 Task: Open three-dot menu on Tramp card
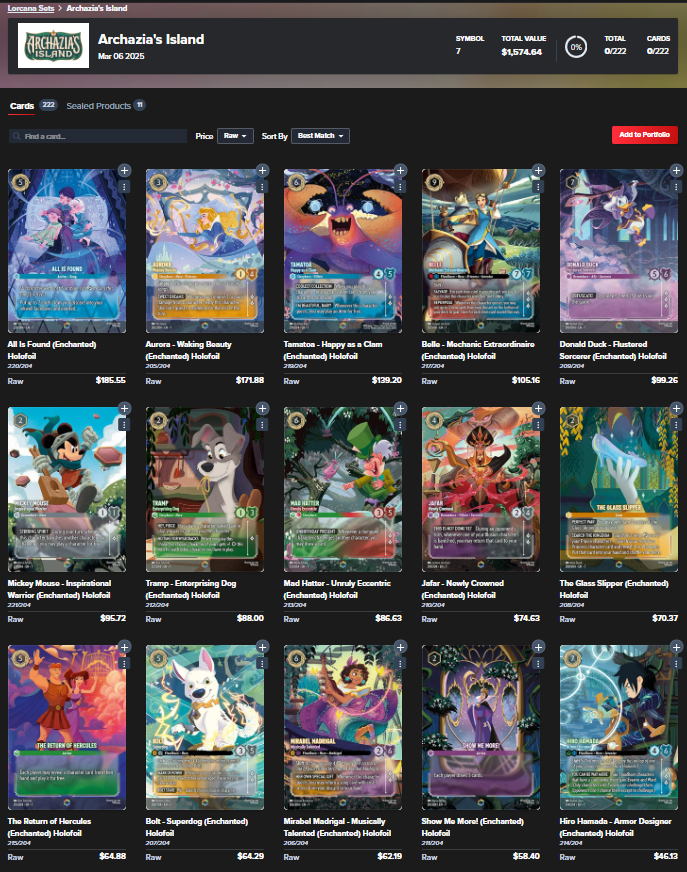263,425
